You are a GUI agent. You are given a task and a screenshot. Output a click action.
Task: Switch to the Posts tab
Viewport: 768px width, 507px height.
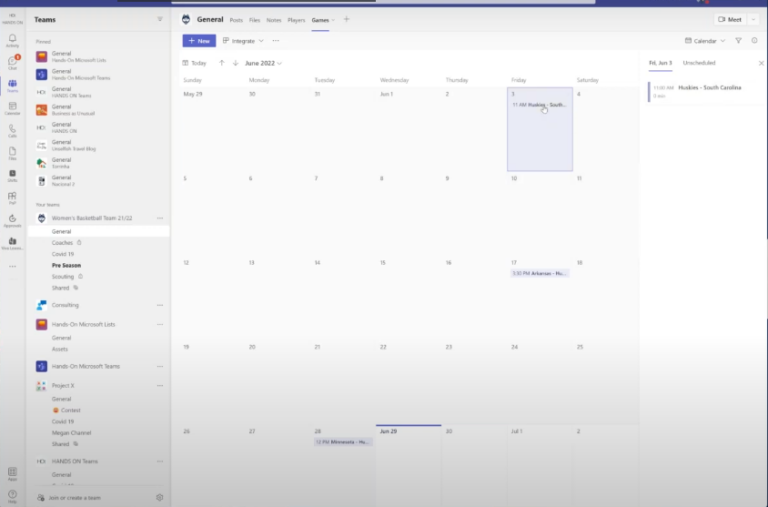(236, 20)
